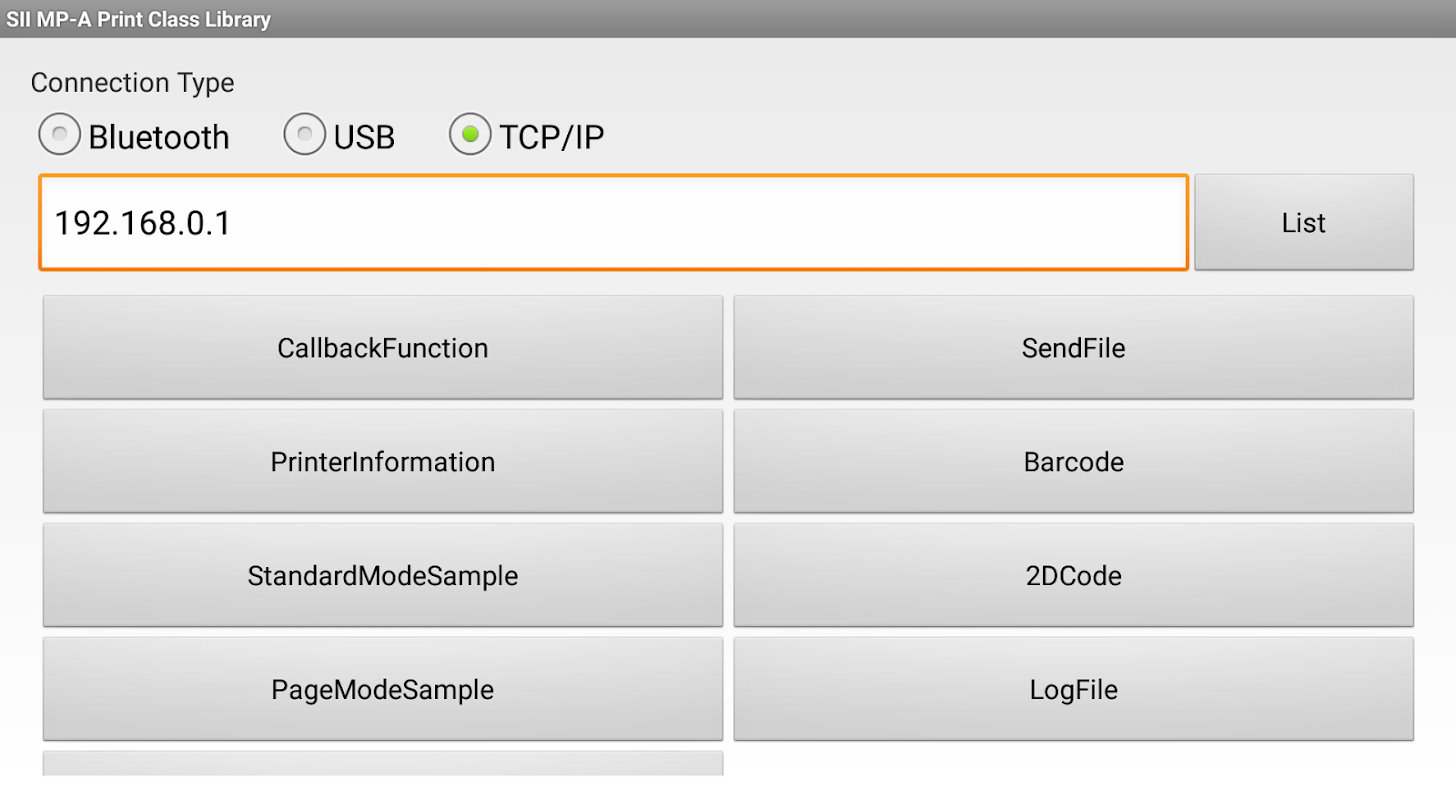
Task: Tap the SendFile button
Action: [x=1073, y=348]
